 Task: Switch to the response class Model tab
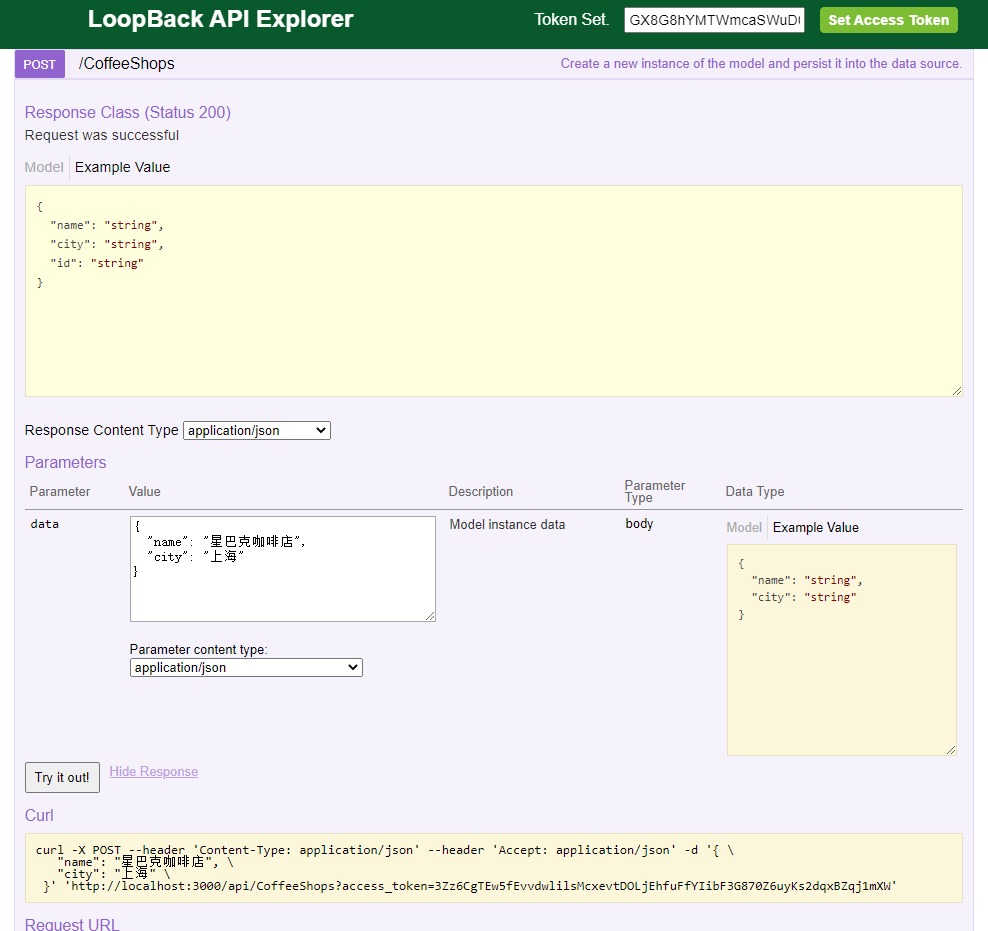[x=44, y=167]
